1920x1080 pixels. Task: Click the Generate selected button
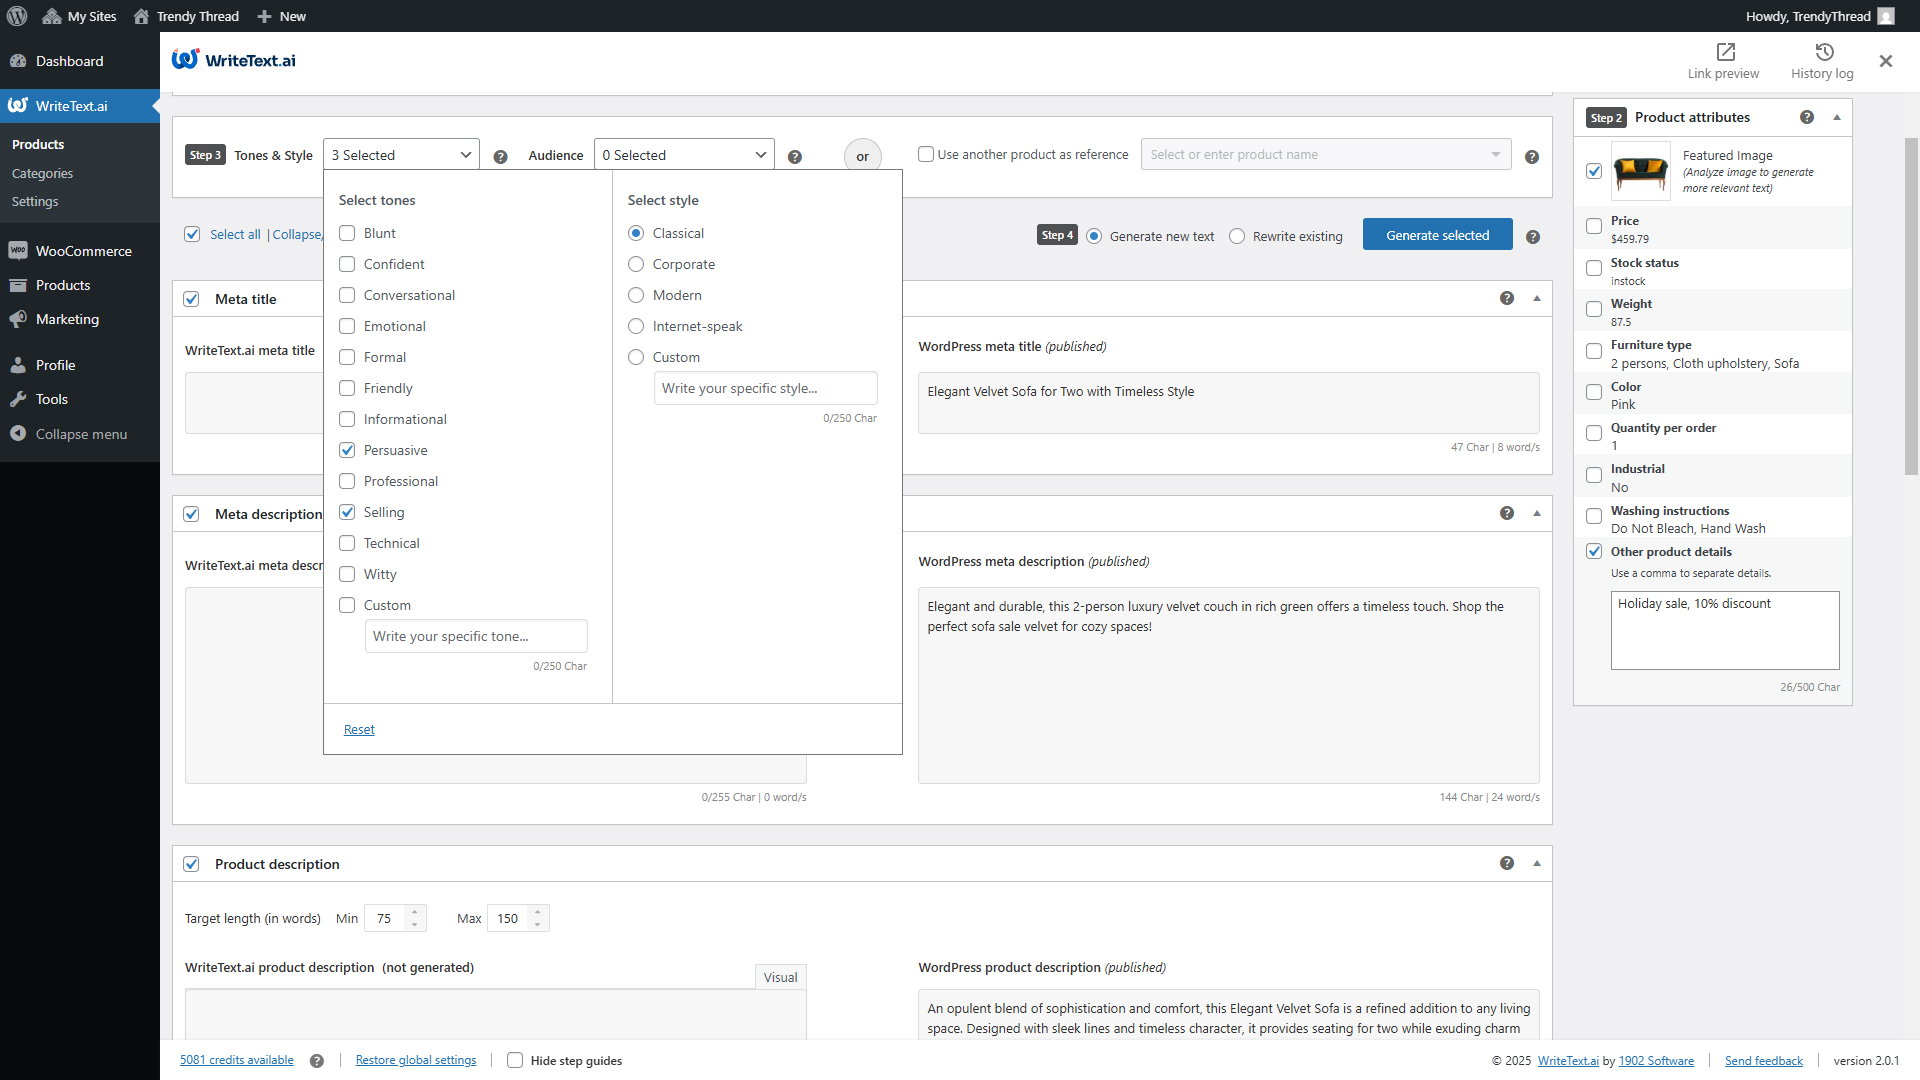point(1438,235)
